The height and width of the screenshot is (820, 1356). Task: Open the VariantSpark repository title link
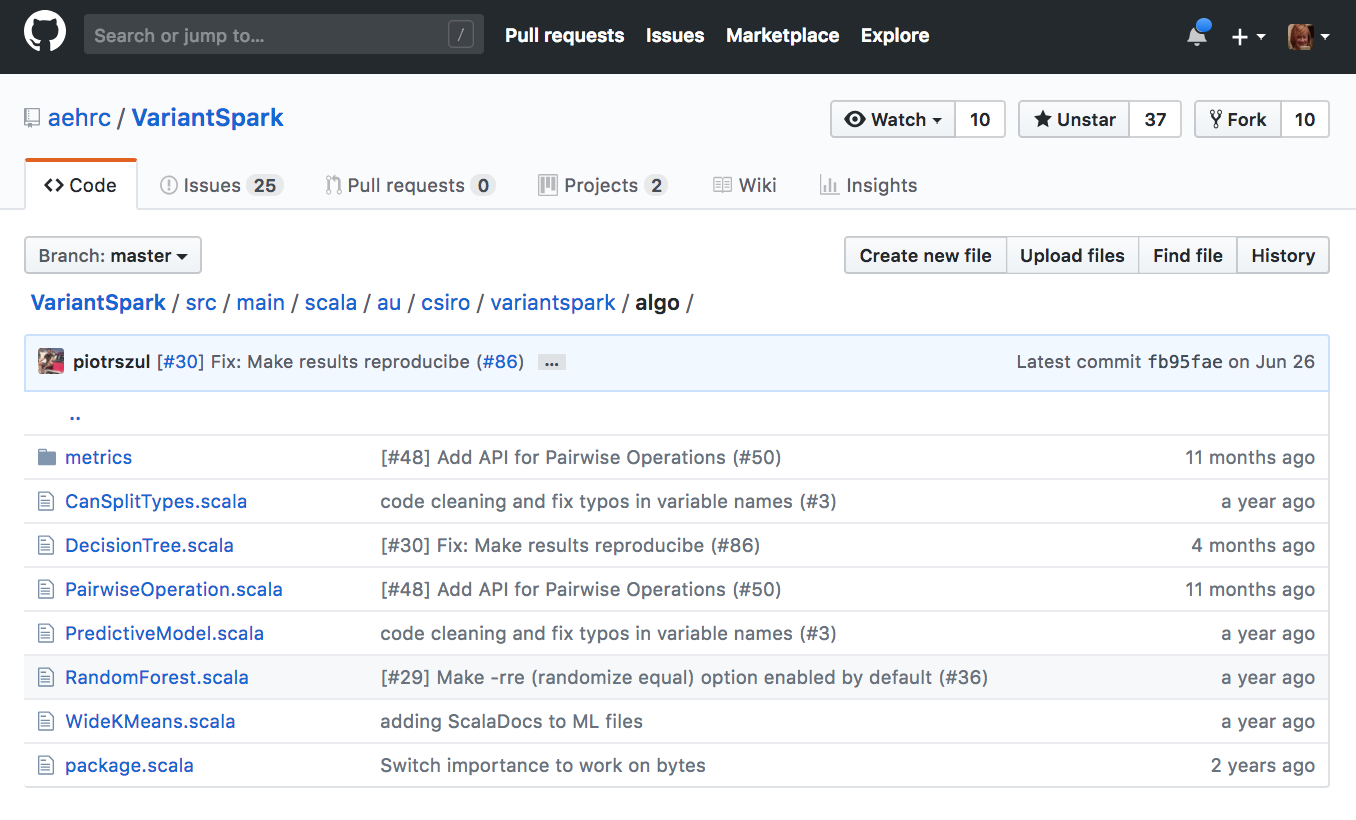[208, 118]
